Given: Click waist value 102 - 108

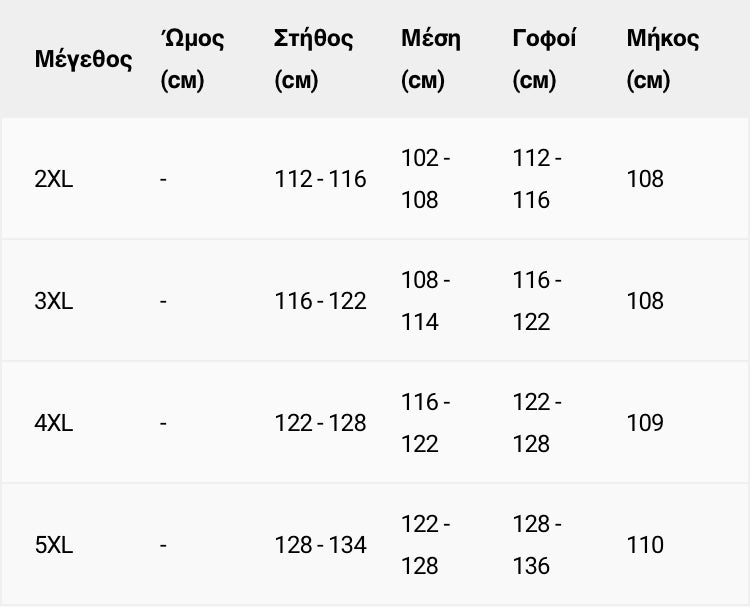Looking at the screenshot, I should (x=426, y=179).
